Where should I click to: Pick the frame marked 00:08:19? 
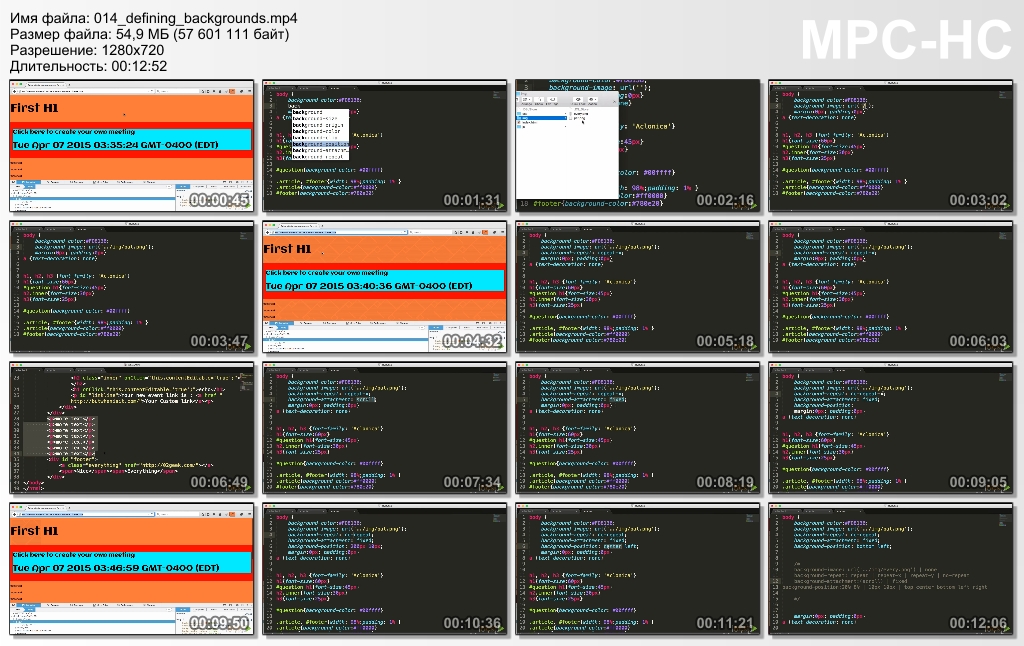[638, 428]
